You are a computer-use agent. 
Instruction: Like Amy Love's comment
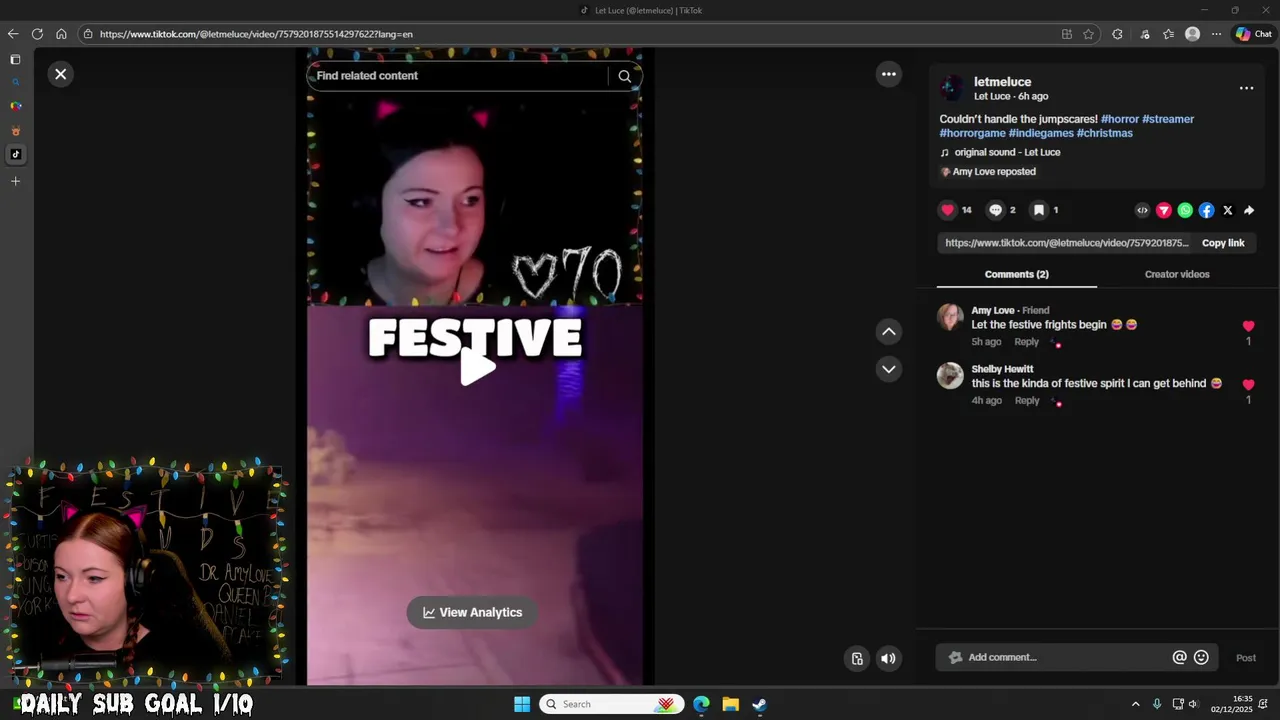pos(1248,326)
